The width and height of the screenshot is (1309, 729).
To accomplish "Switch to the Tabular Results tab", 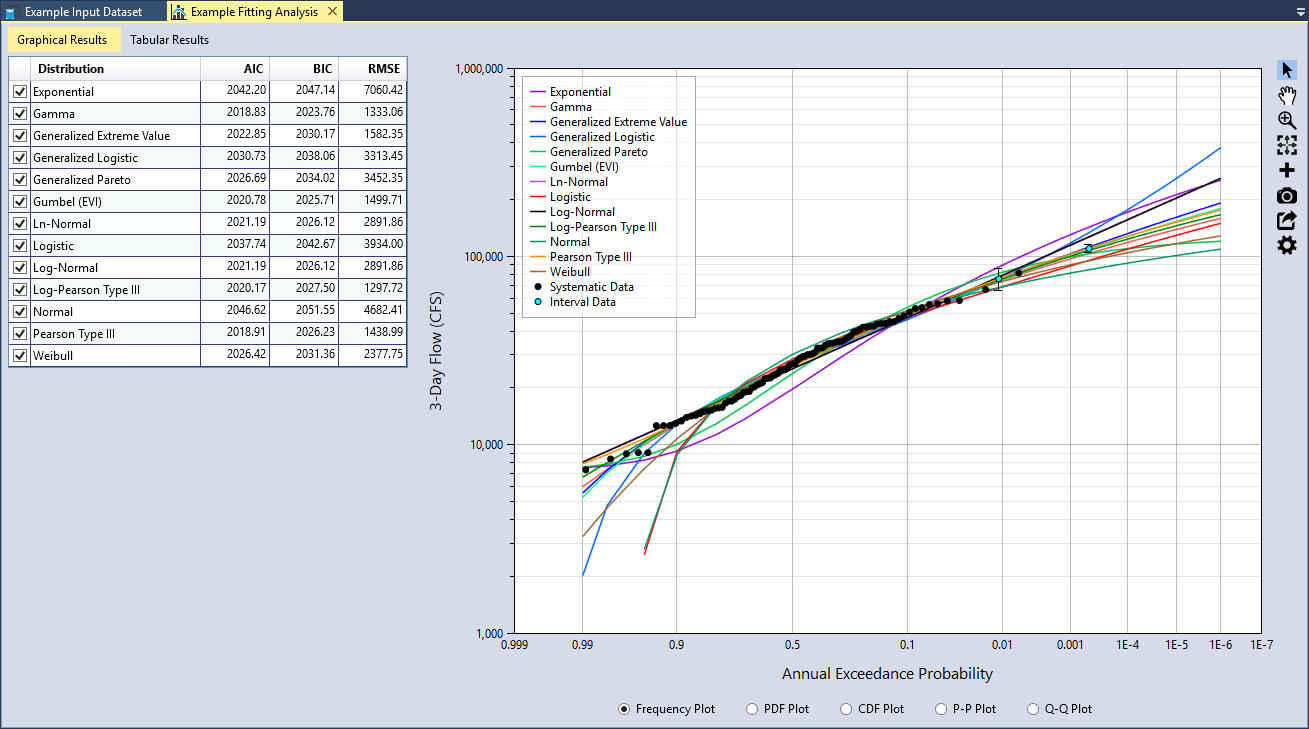I will coord(168,39).
